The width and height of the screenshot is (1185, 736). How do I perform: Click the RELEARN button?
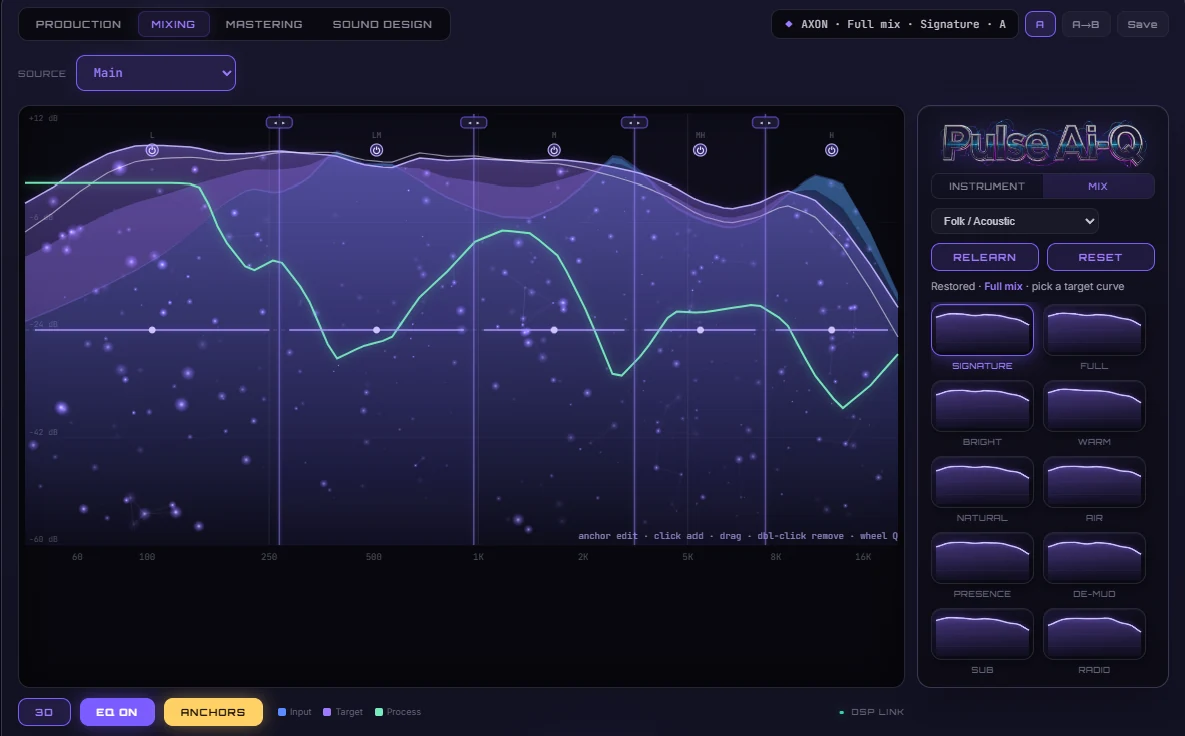[x=985, y=257]
